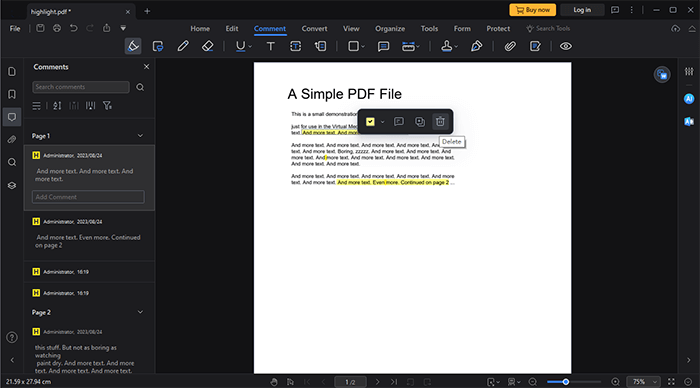
Task: Open the quick access dropdown arrow
Action: [x=123, y=28]
